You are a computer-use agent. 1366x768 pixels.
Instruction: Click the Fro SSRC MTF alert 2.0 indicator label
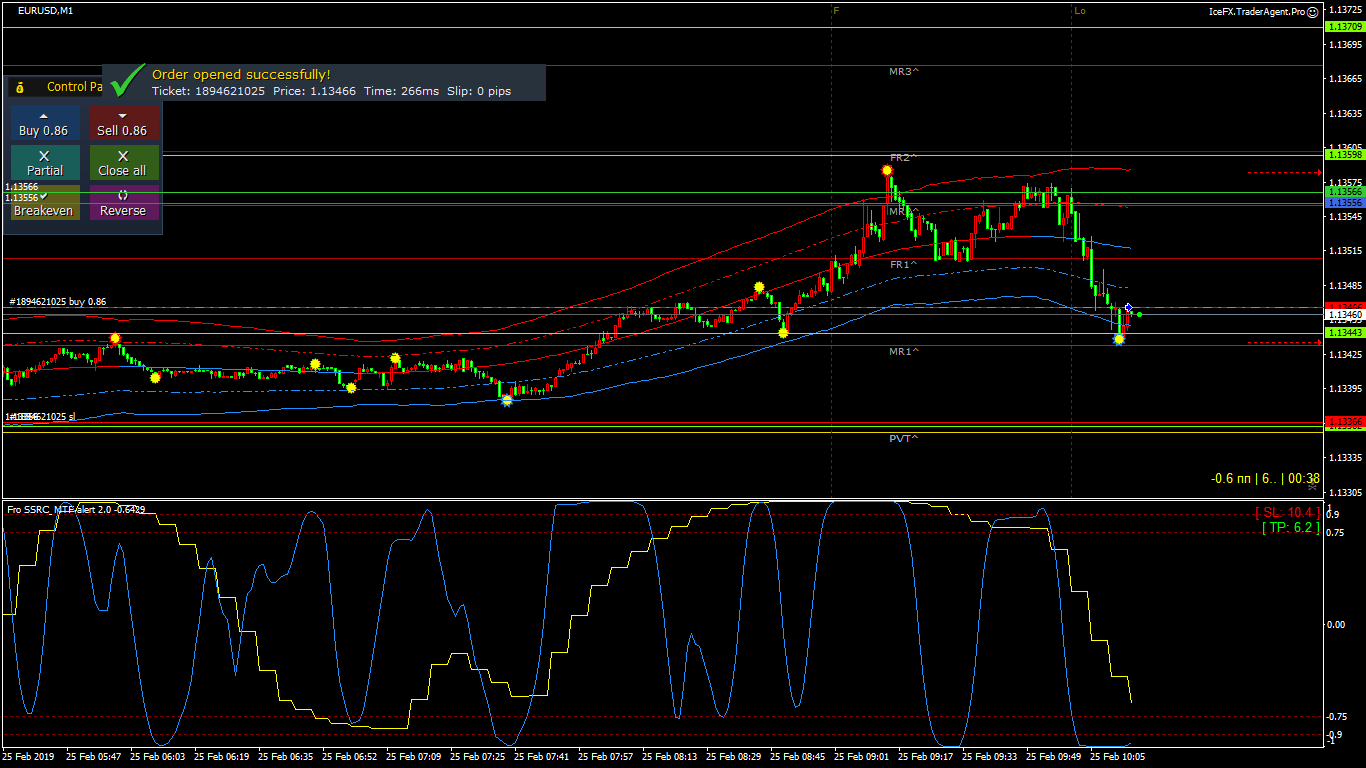coord(76,510)
